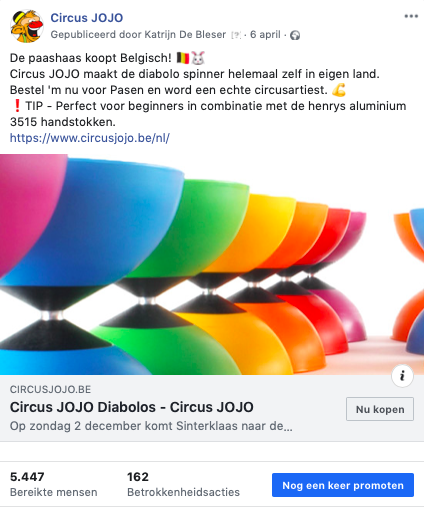
Task: Open the colorful diabolos ad image
Action: [x=212, y=264]
